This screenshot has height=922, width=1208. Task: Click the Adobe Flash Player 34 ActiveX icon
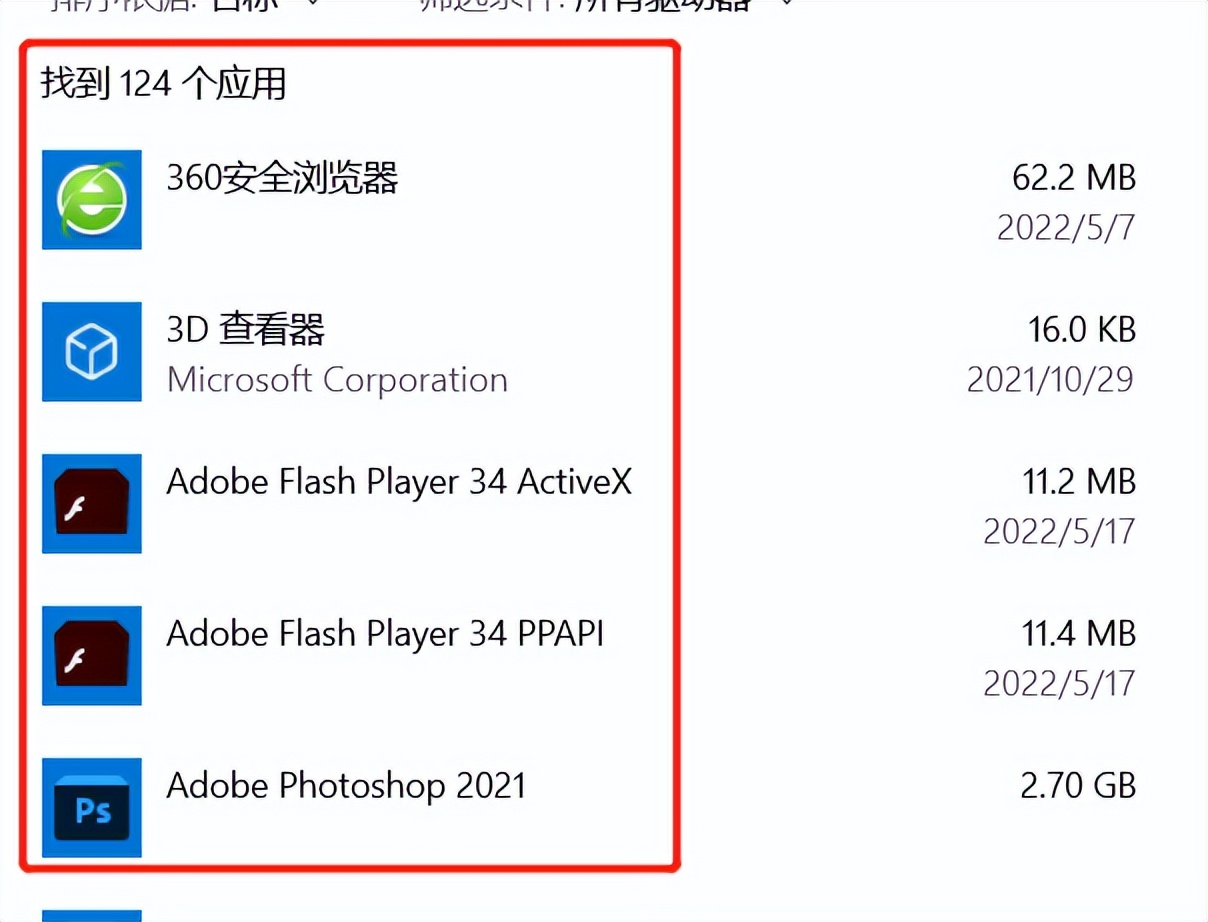point(91,503)
